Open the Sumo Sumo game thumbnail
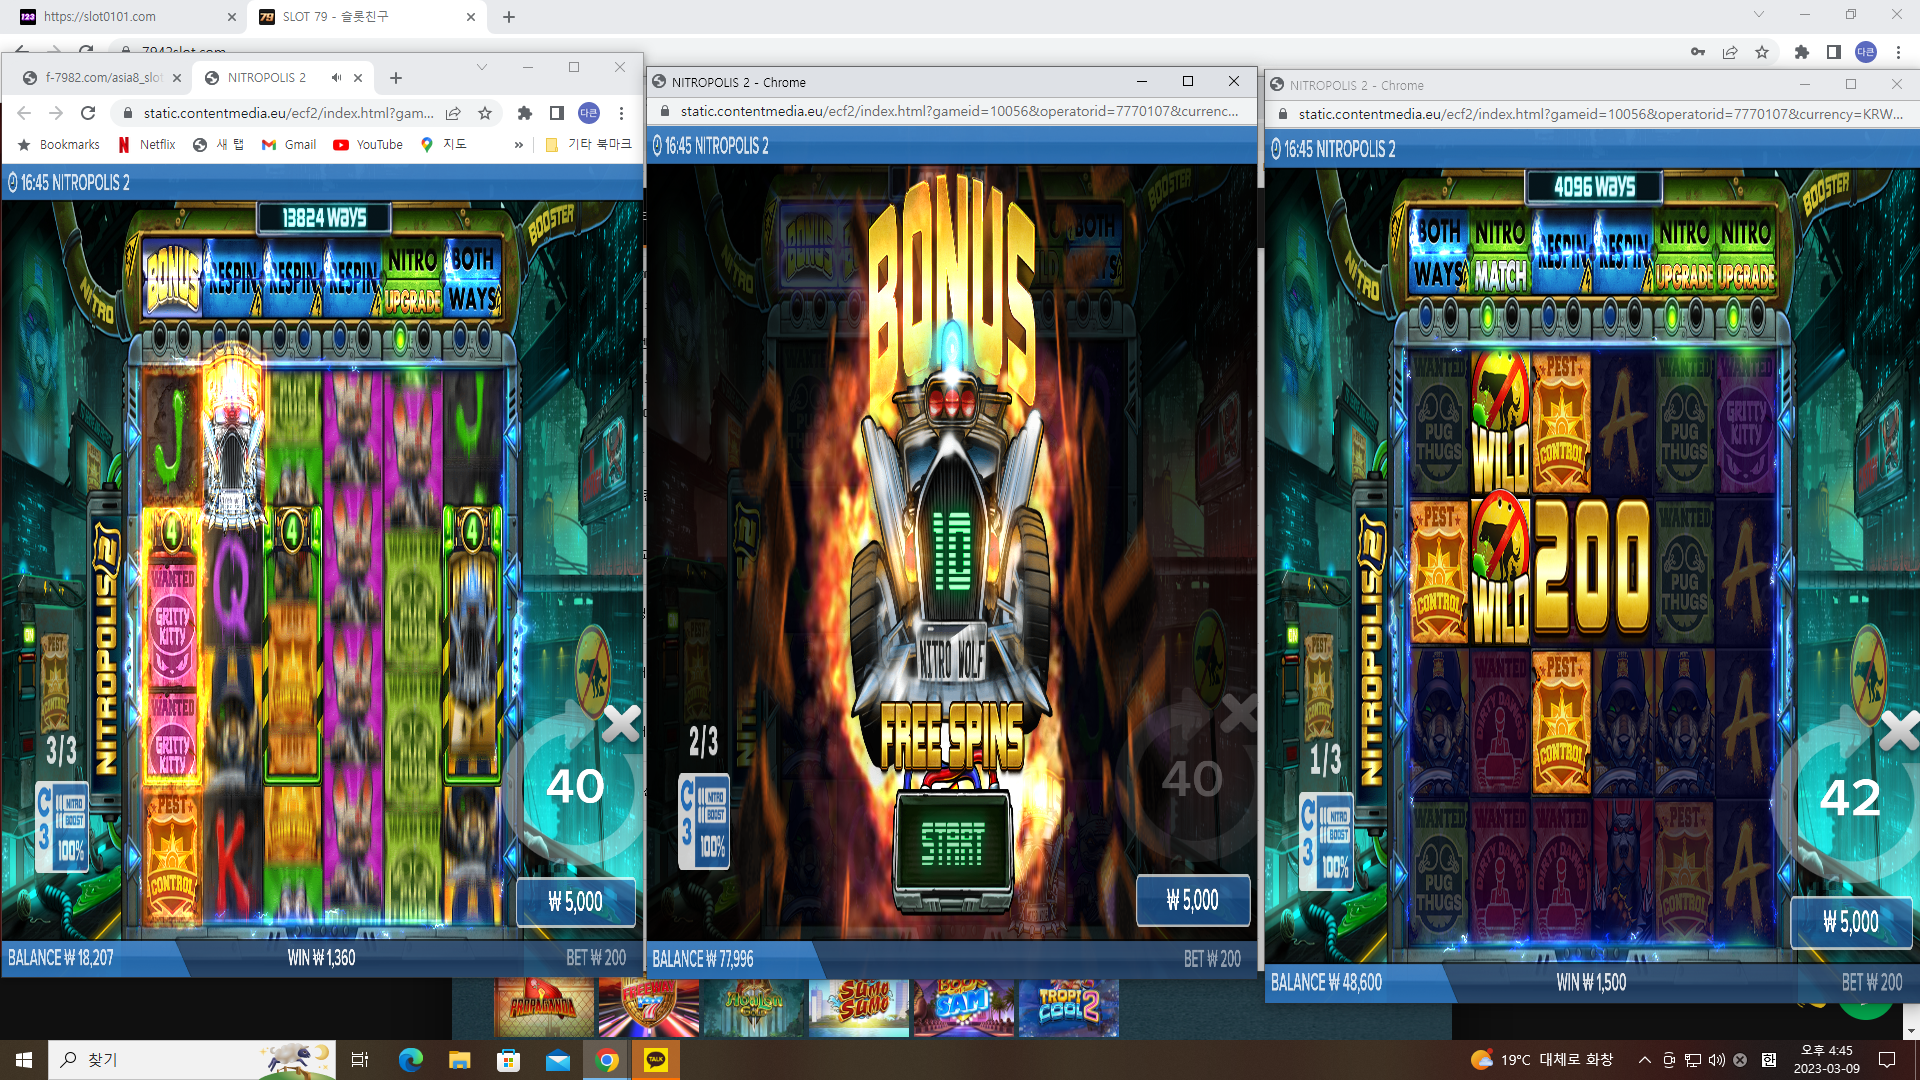 pos(859,1008)
